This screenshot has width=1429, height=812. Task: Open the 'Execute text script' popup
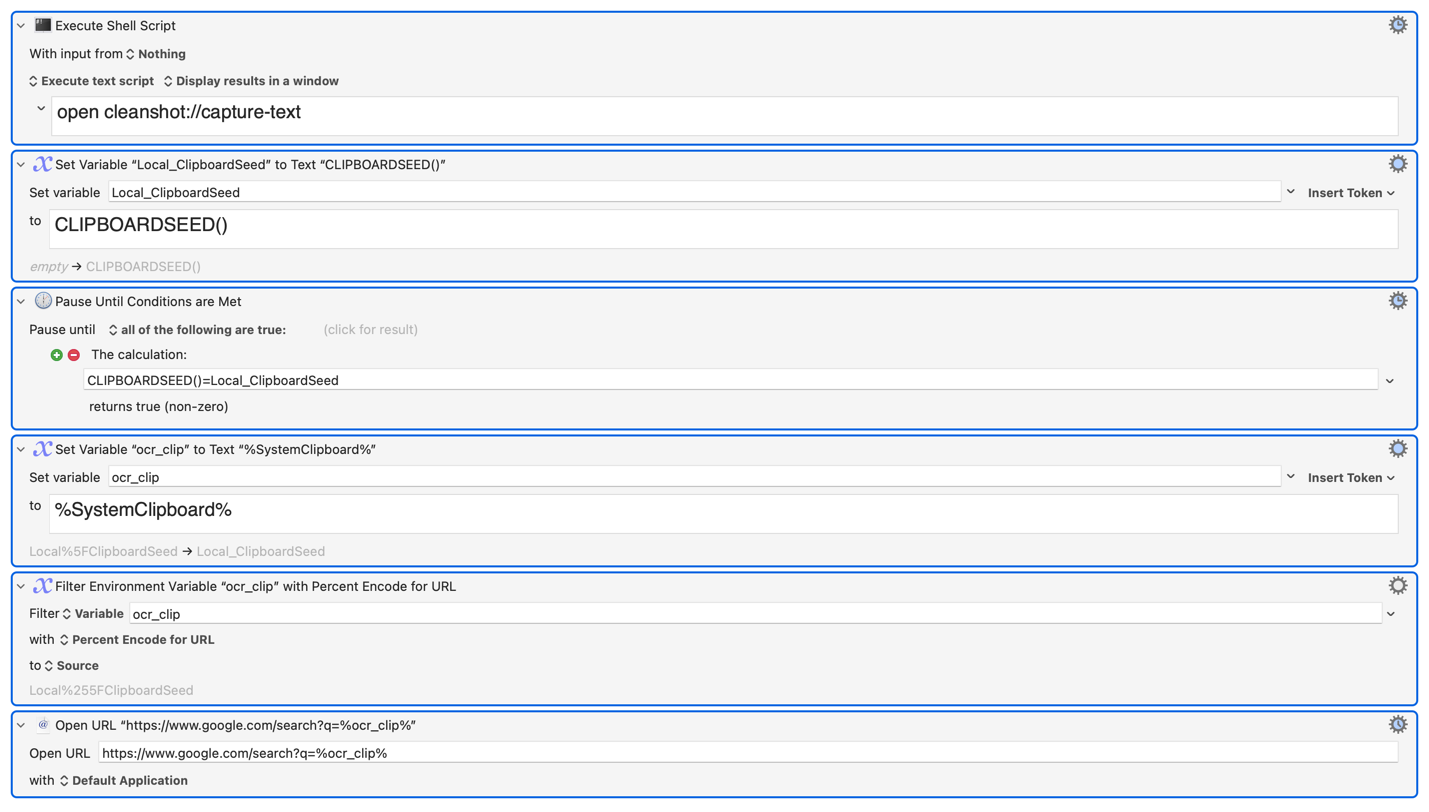[91, 81]
